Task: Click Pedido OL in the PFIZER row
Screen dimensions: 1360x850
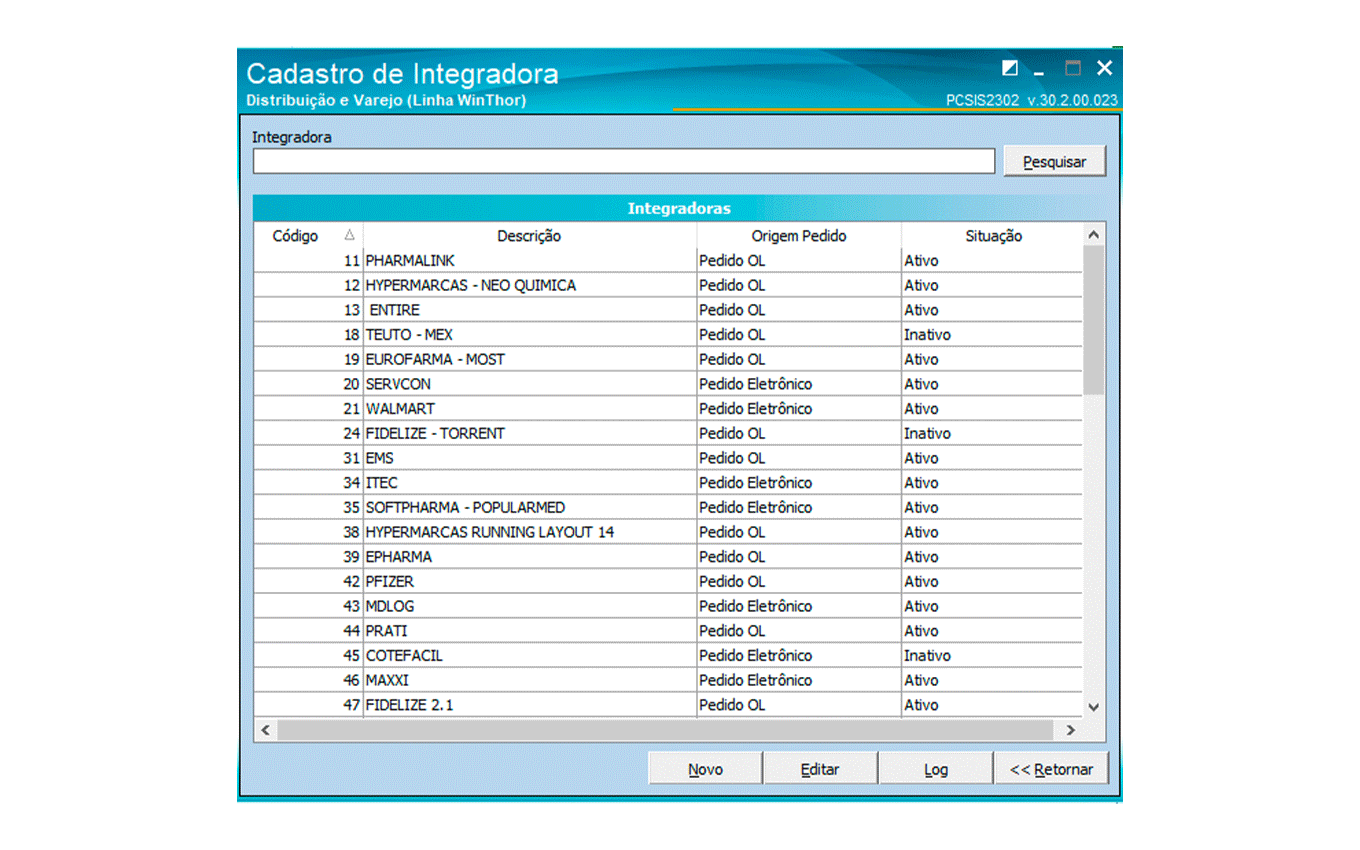Action: click(x=732, y=581)
